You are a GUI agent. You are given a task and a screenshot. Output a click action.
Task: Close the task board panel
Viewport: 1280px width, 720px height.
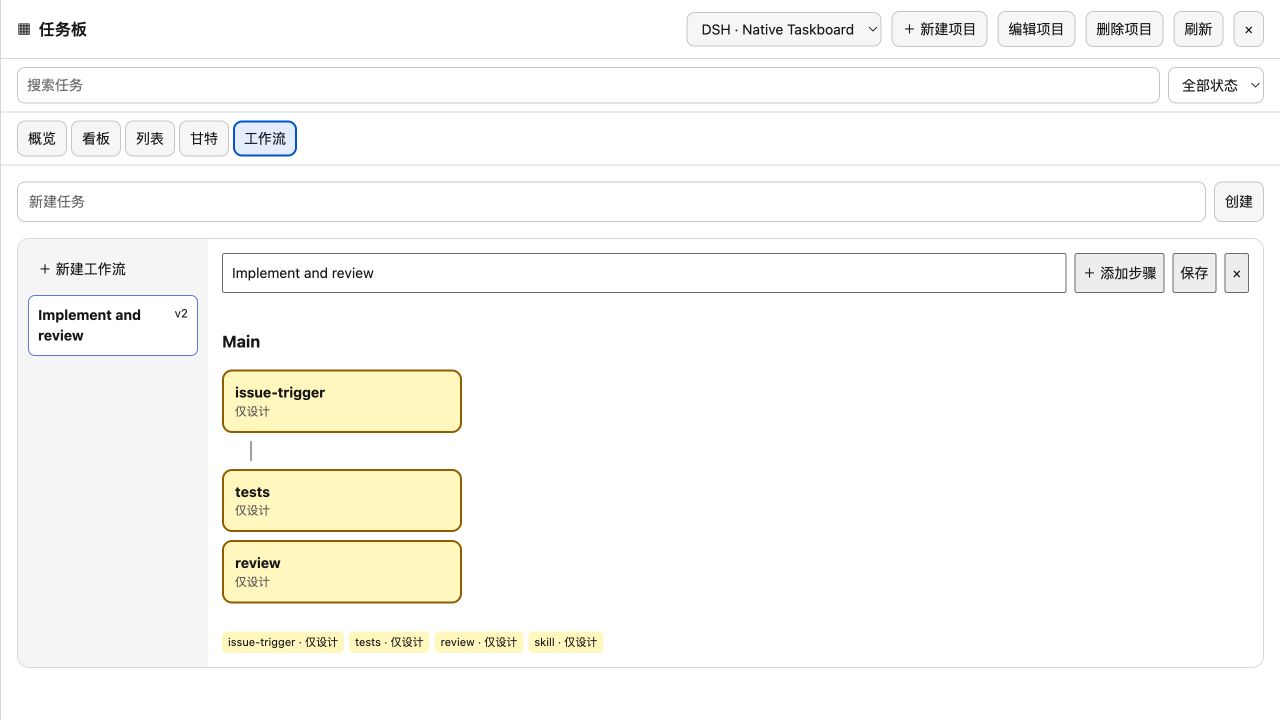(x=1248, y=29)
